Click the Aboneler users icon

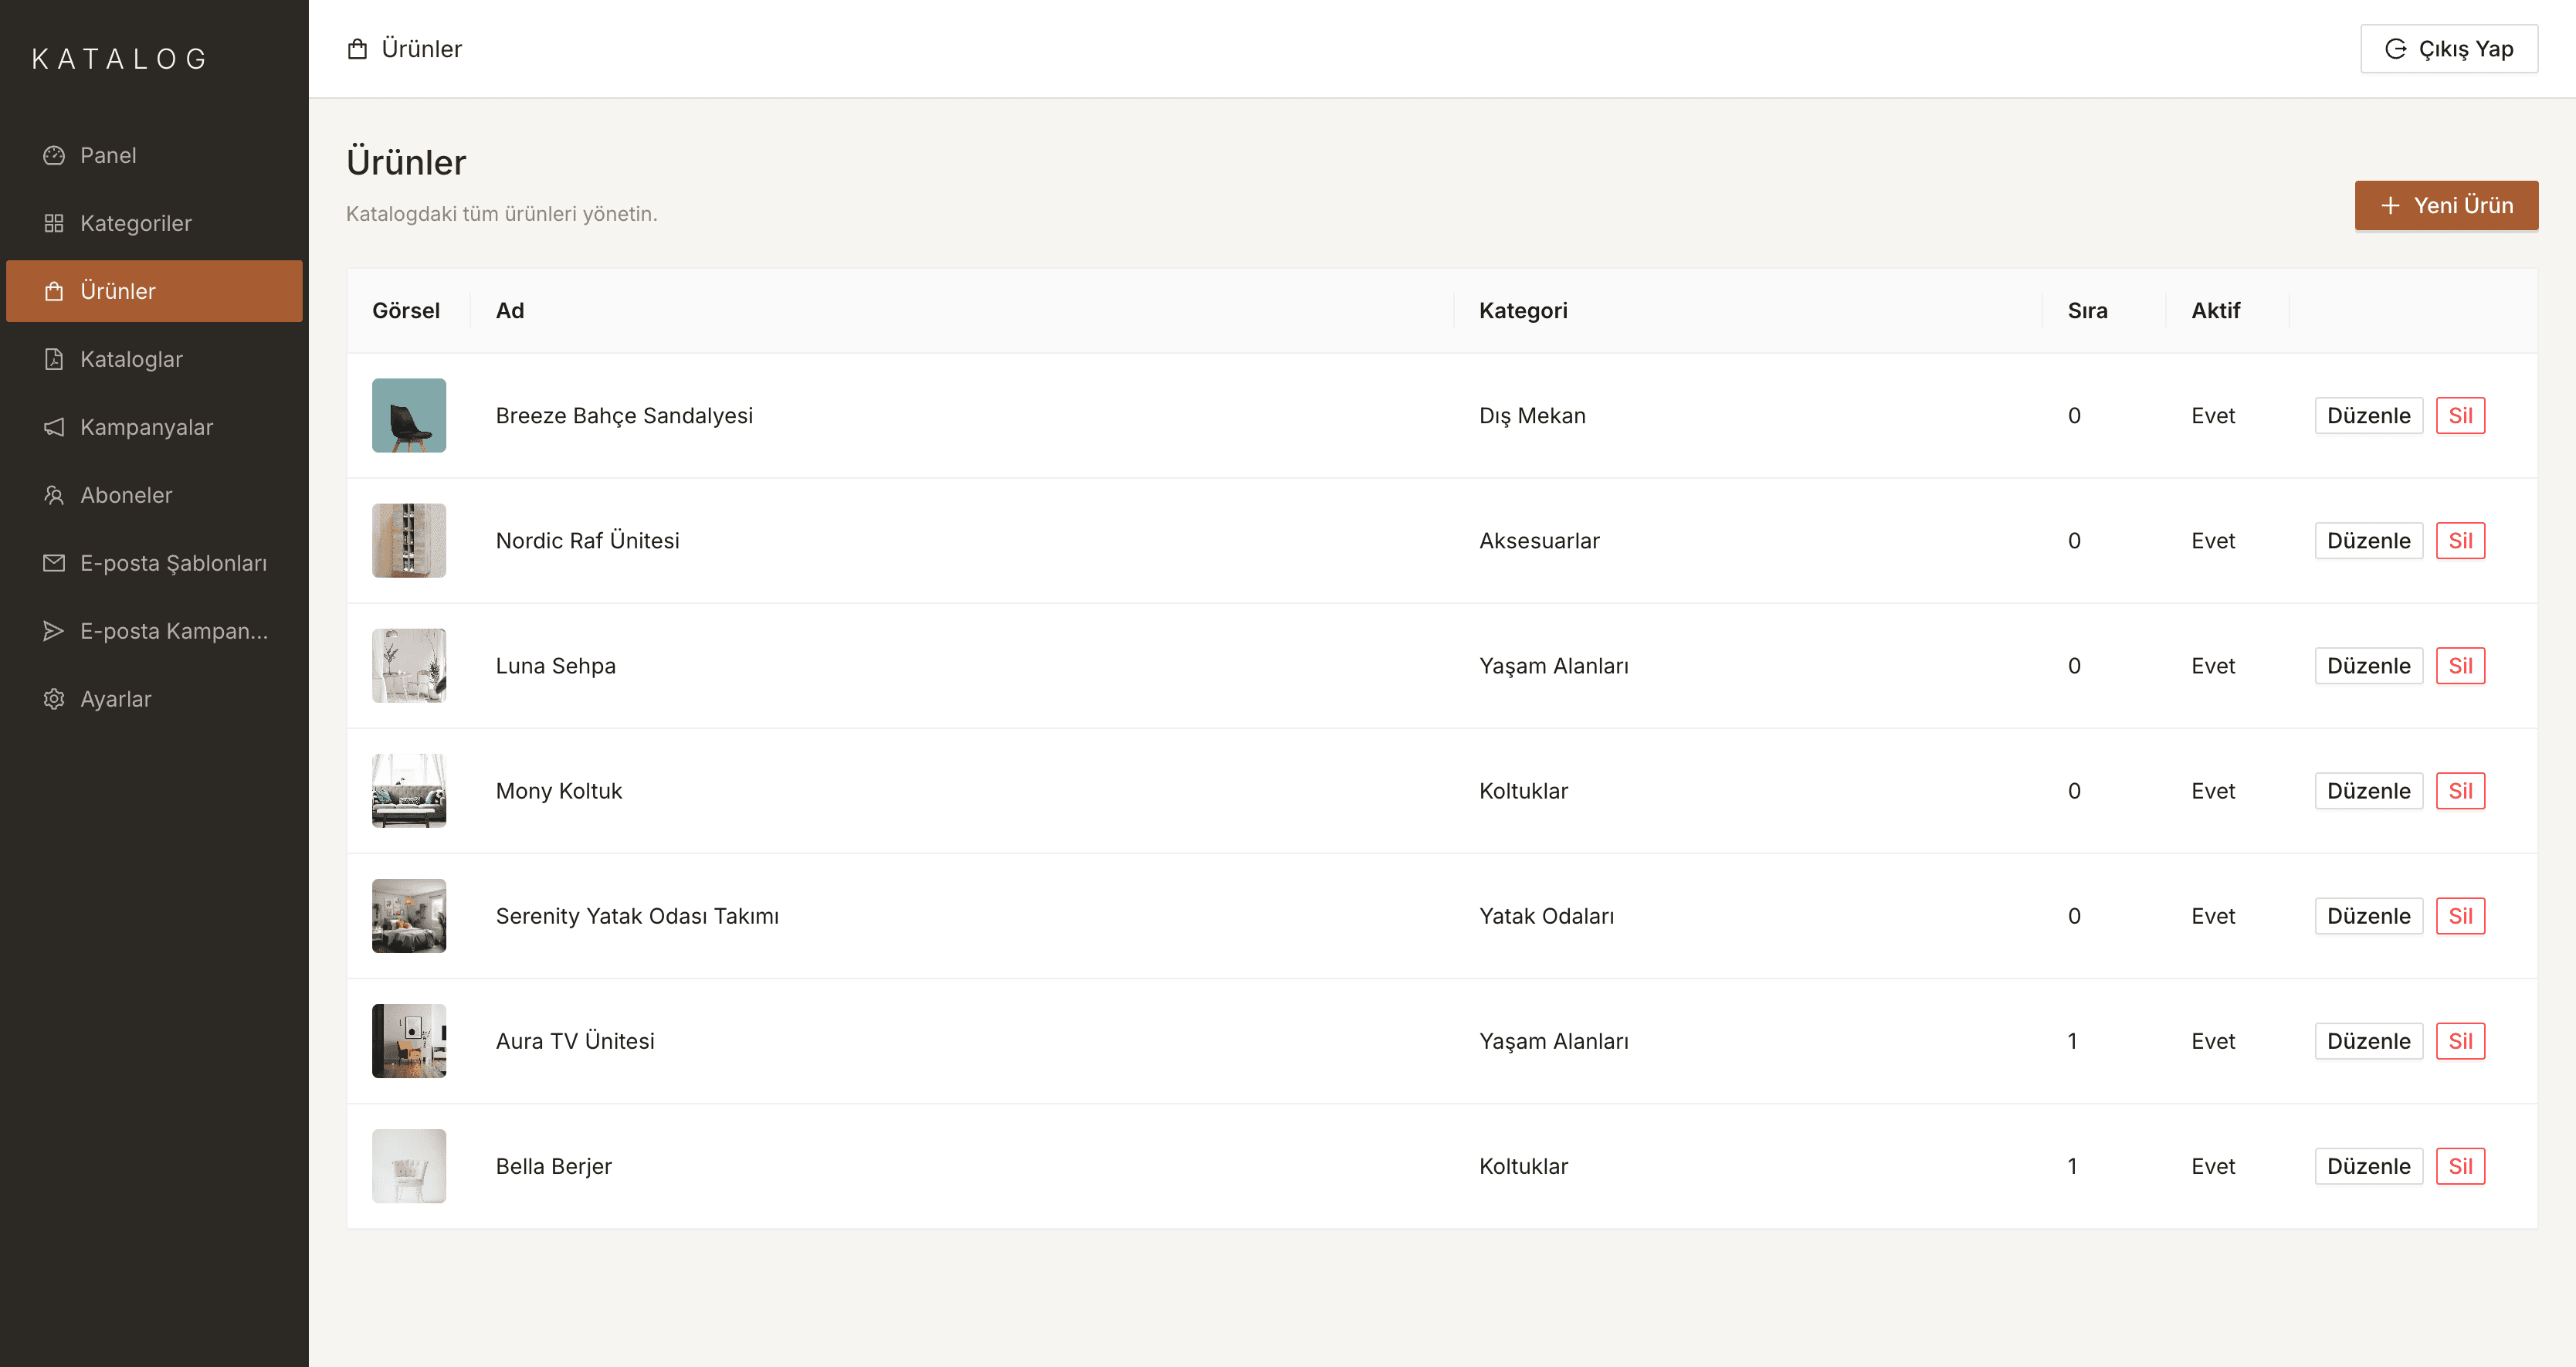(54, 495)
